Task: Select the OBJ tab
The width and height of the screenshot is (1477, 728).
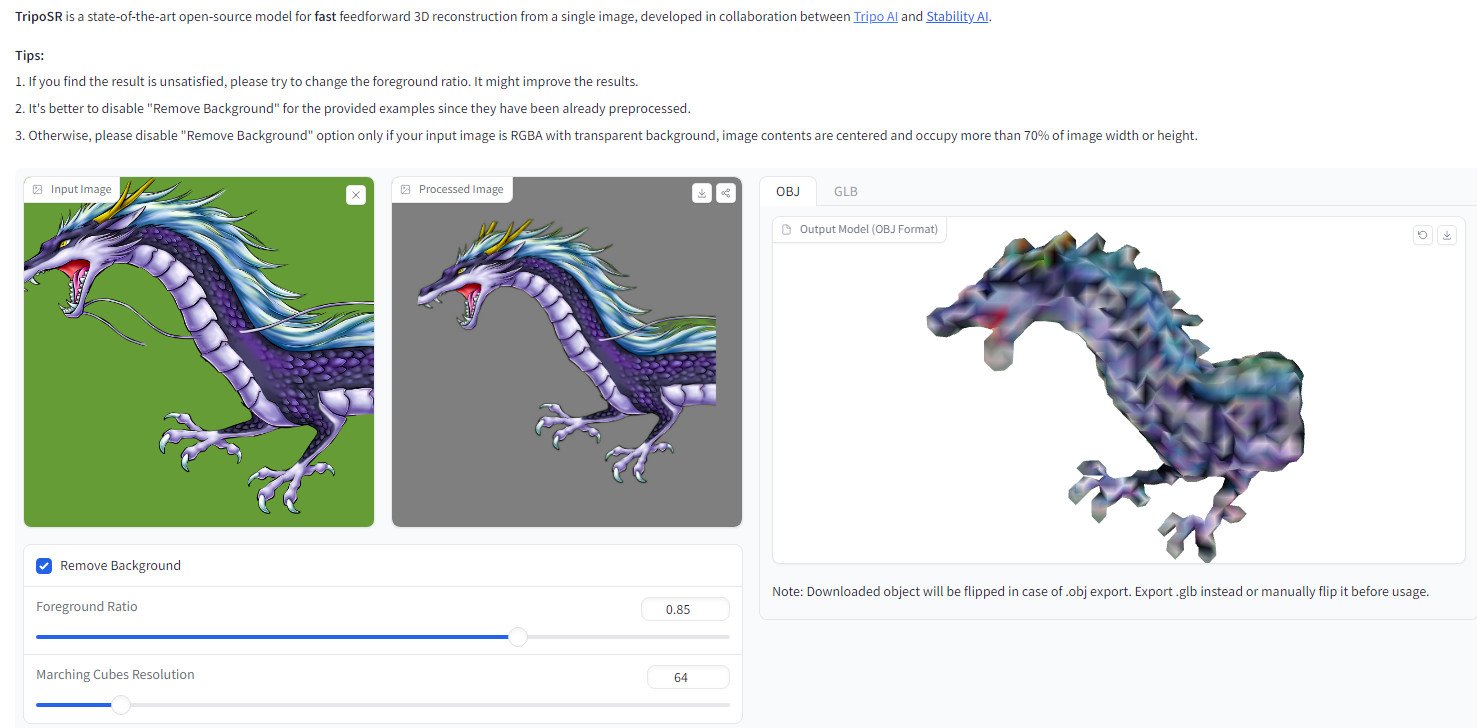Action: [x=788, y=191]
